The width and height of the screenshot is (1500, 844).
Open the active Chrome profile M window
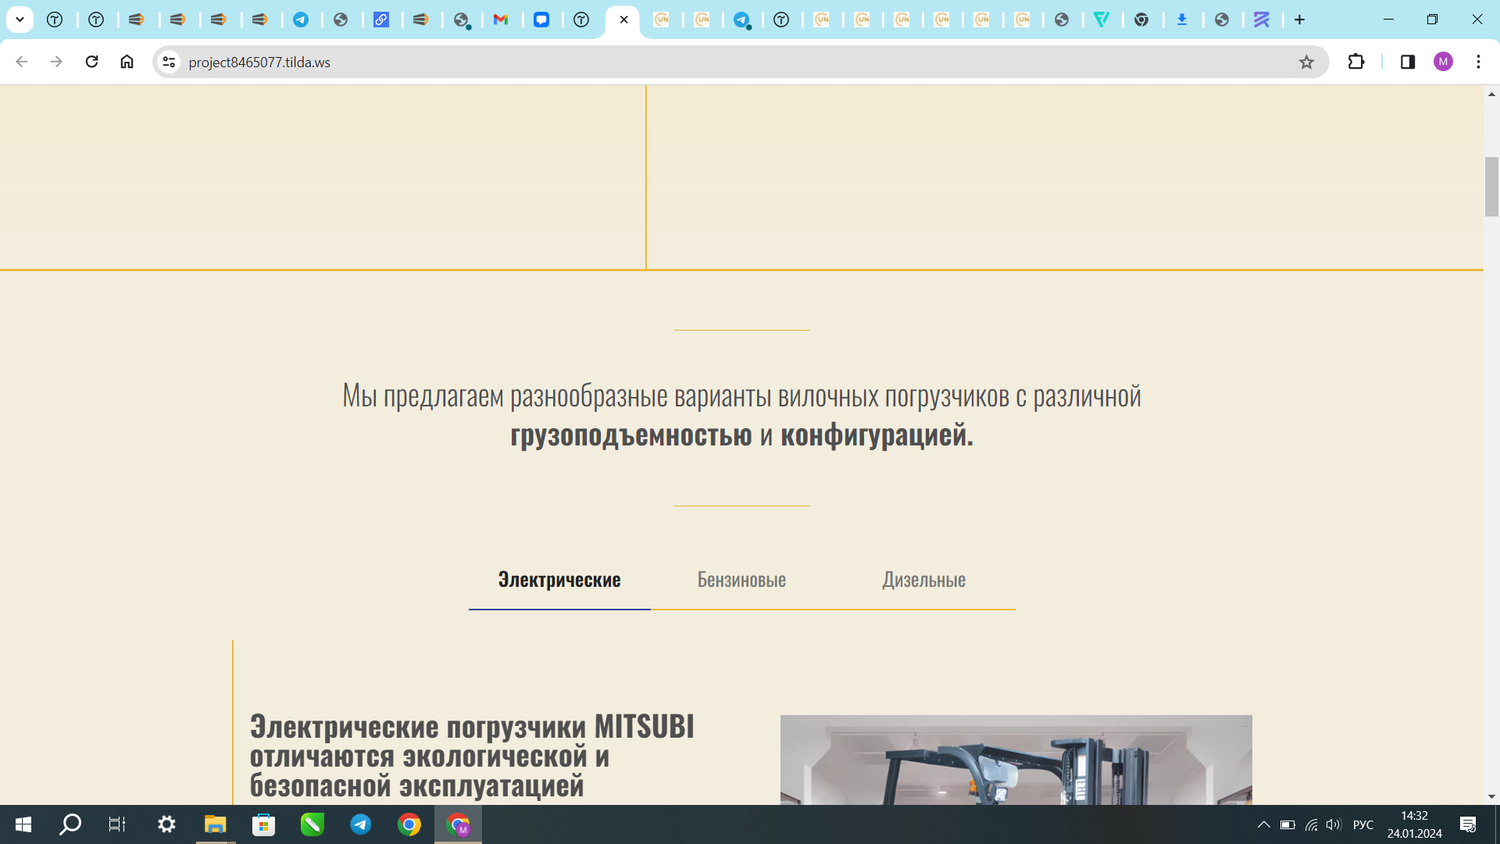pos(458,825)
